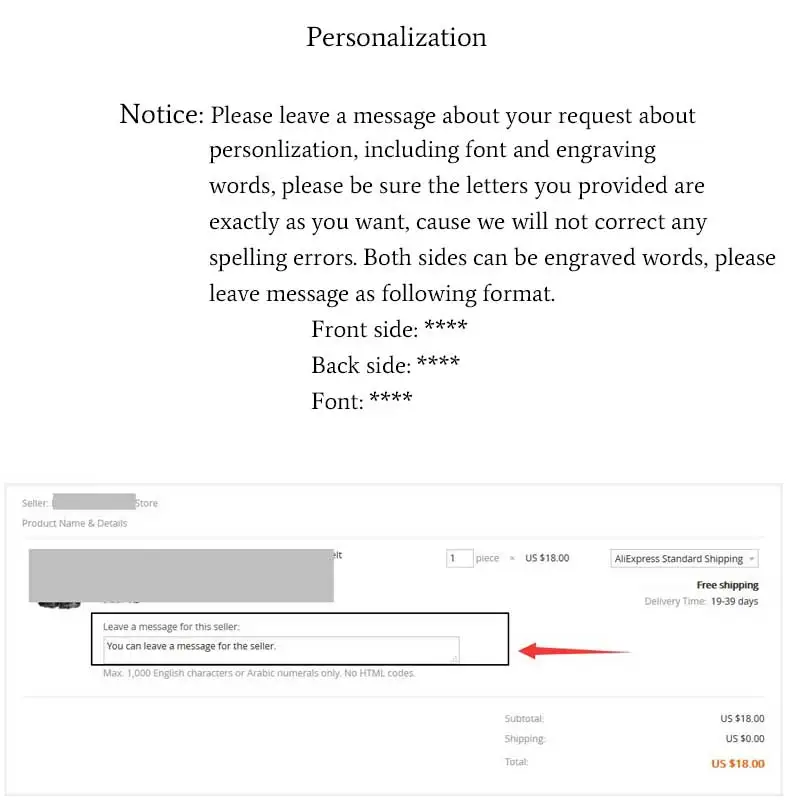The width and height of the screenshot is (800, 800).
Task: Click the 'Store' text next to seller name
Action: click(146, 503)
